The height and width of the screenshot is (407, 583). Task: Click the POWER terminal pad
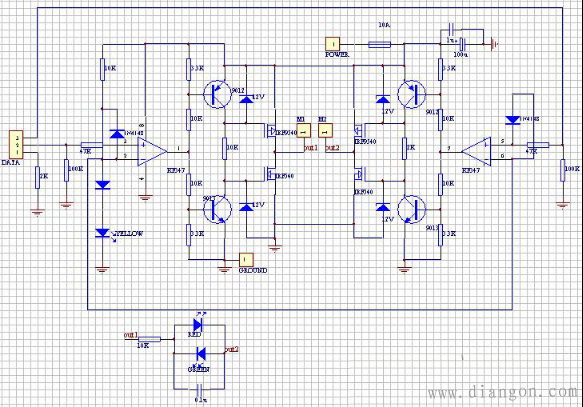pos(332,44)
